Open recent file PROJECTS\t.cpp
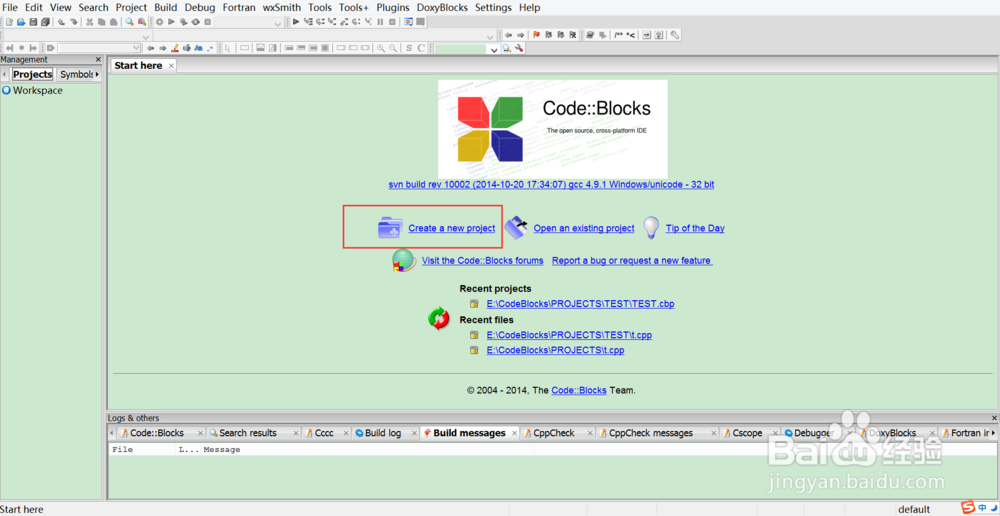This screenshot has height=516, width=1000. pyautogui.click(x=555, y=350)
